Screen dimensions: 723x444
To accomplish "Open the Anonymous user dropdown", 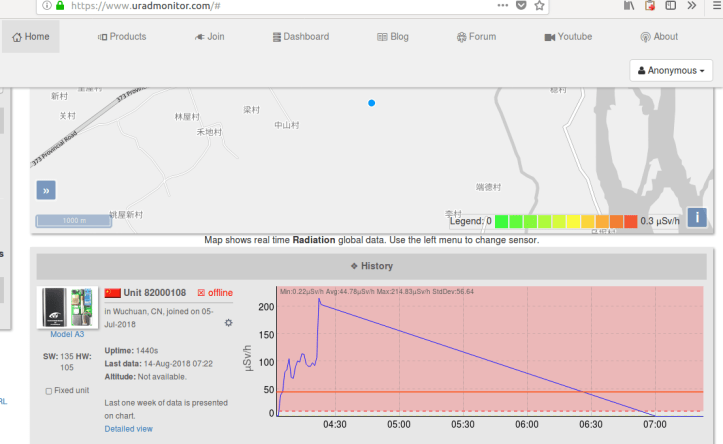I will [x=672, y=71].
